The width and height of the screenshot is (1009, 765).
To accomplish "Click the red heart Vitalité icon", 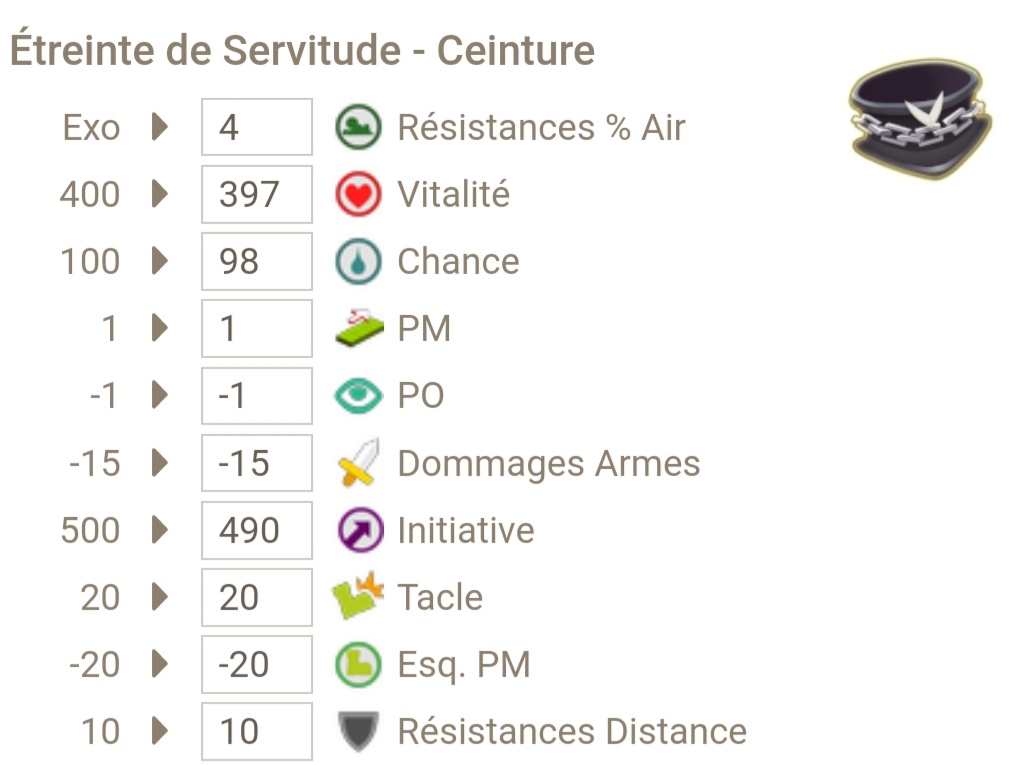I will (358, 194).
